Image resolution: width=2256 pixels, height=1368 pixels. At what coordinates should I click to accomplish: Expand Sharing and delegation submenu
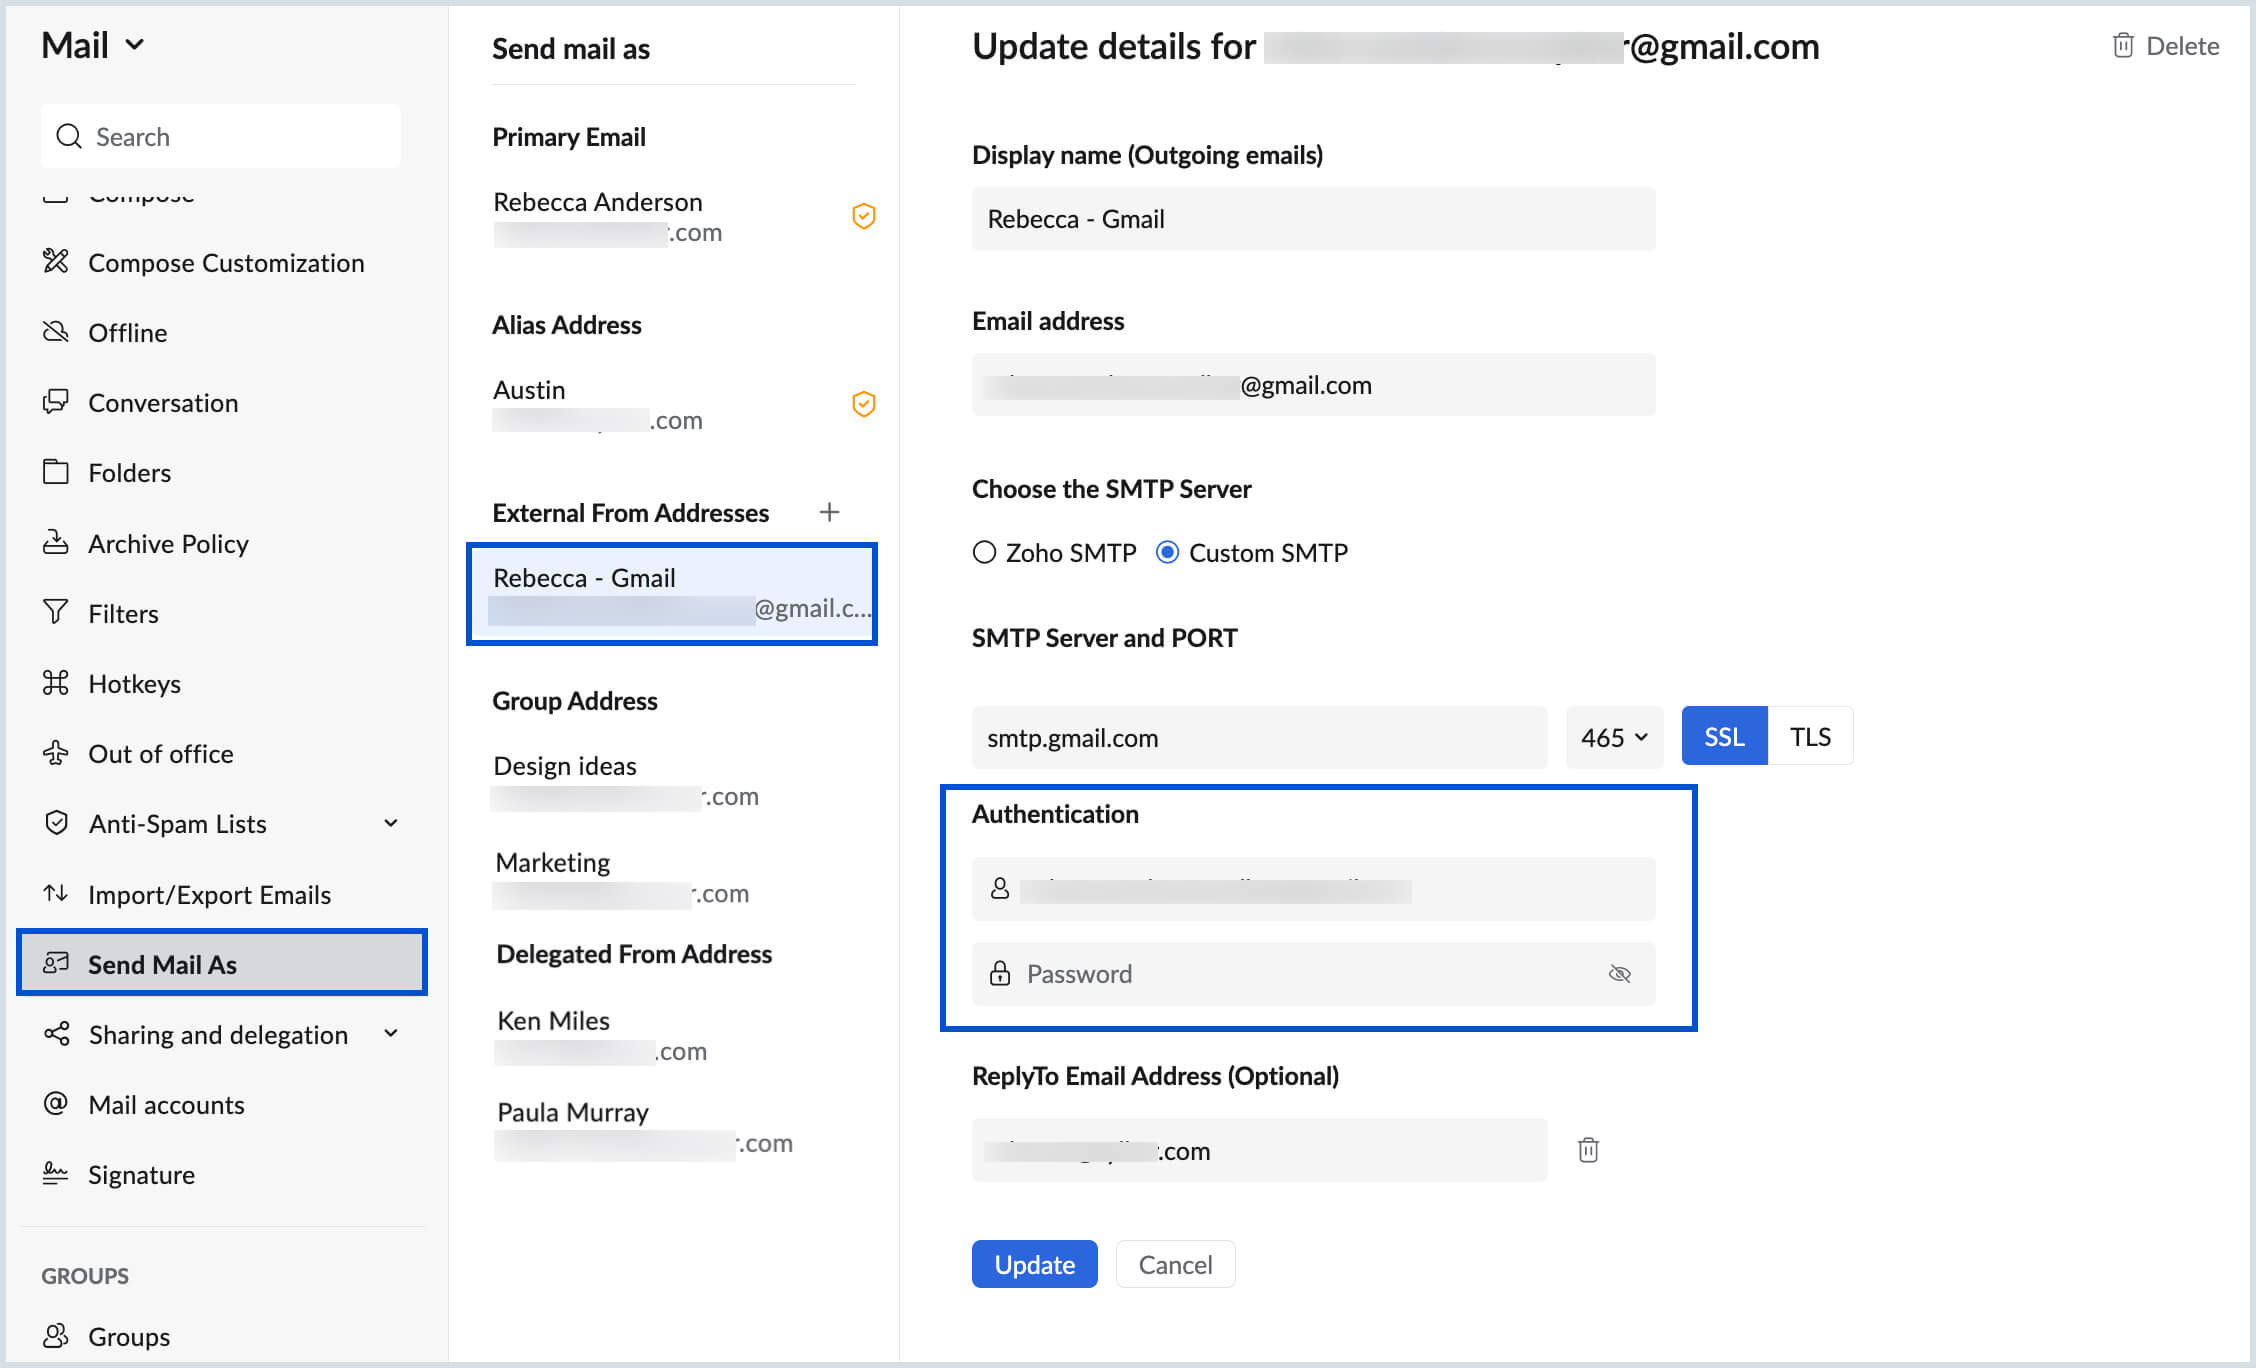coord(400,1033)
